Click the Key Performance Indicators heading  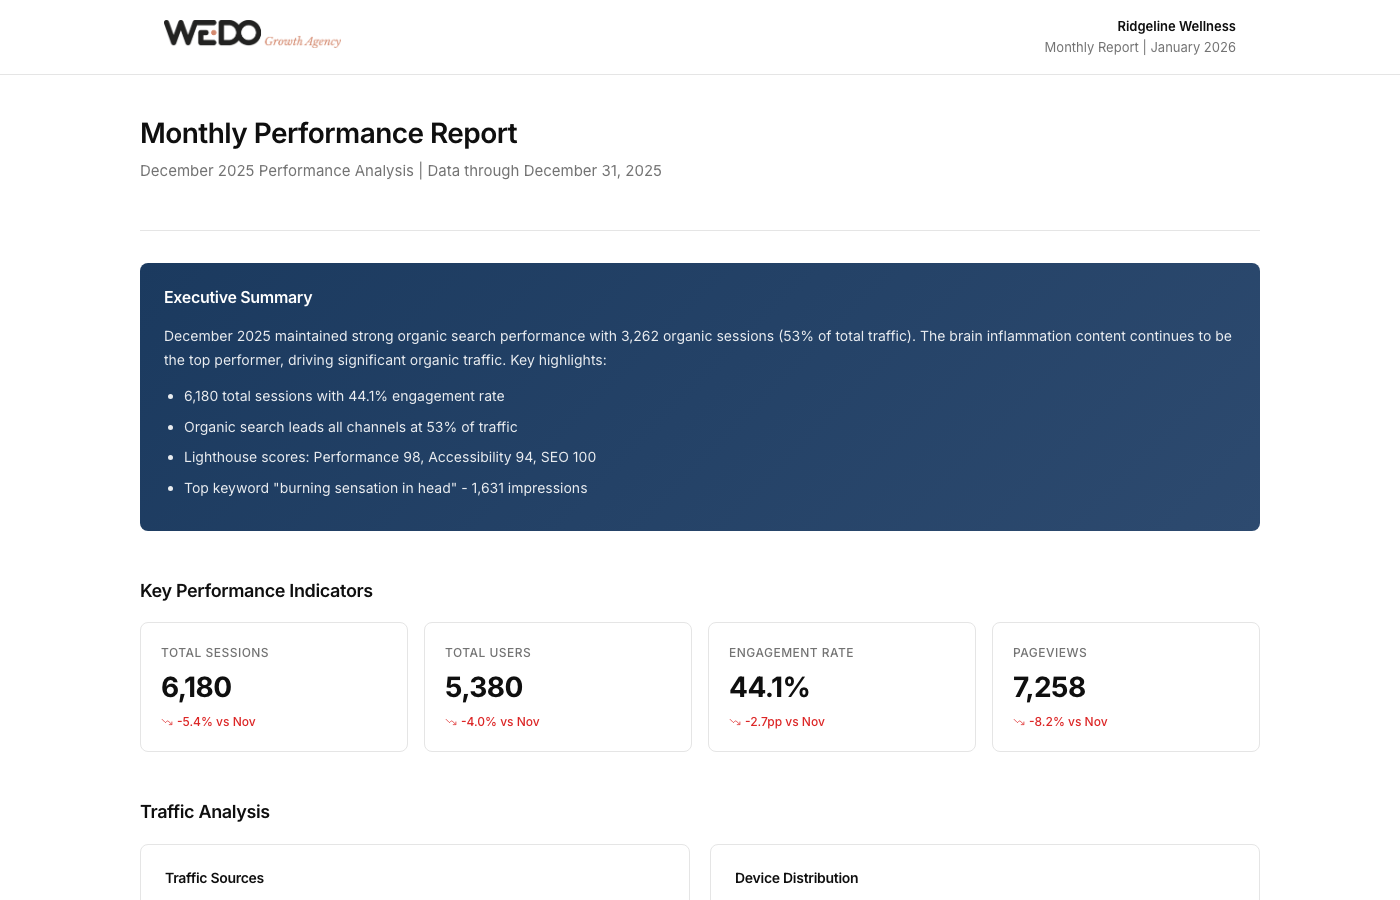pos(256,591)
